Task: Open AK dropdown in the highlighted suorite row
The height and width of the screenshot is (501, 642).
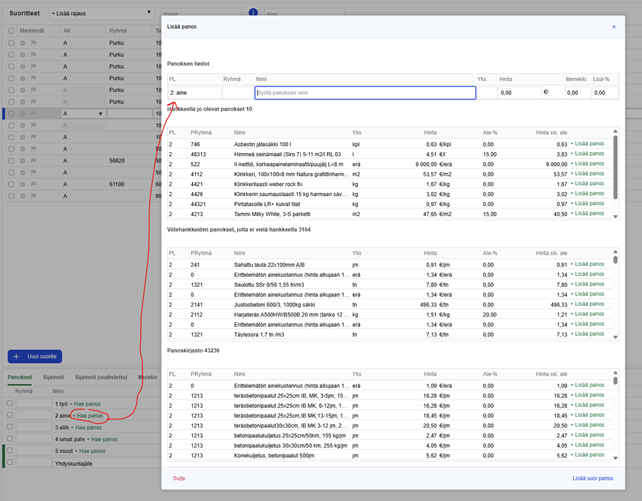Action: [x=84, y=114]
